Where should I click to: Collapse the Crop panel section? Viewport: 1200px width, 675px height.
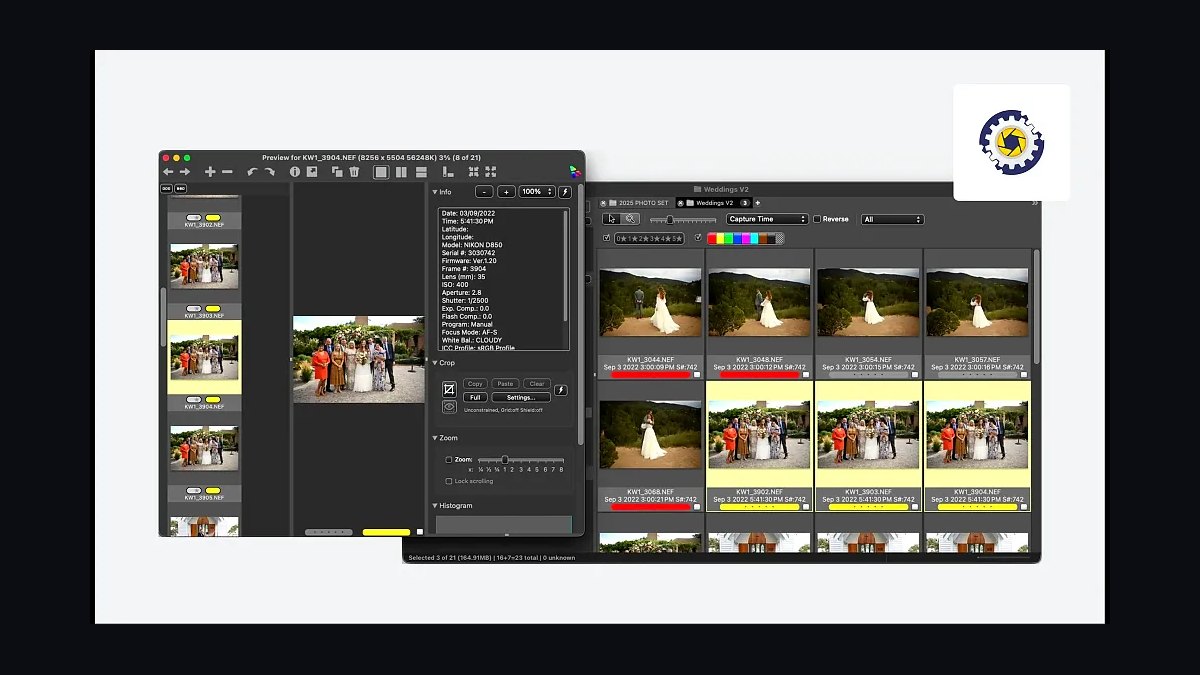tap(435, 363)
